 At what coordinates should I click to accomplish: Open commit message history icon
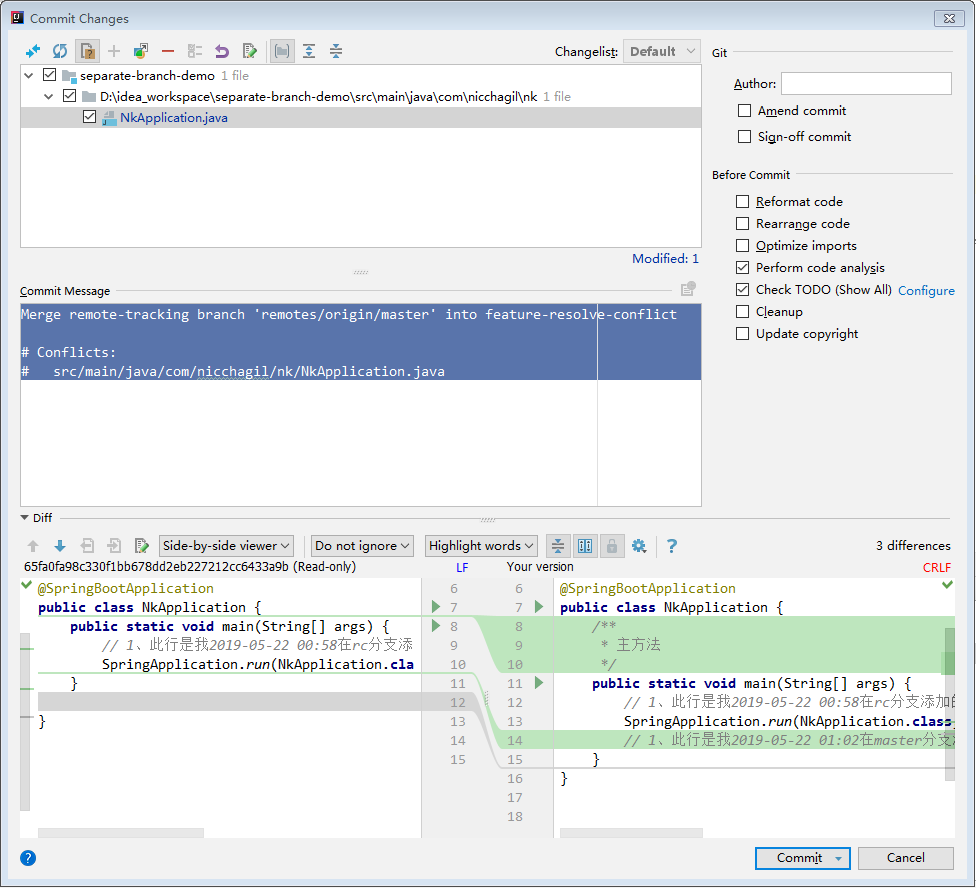coord(688,289)
